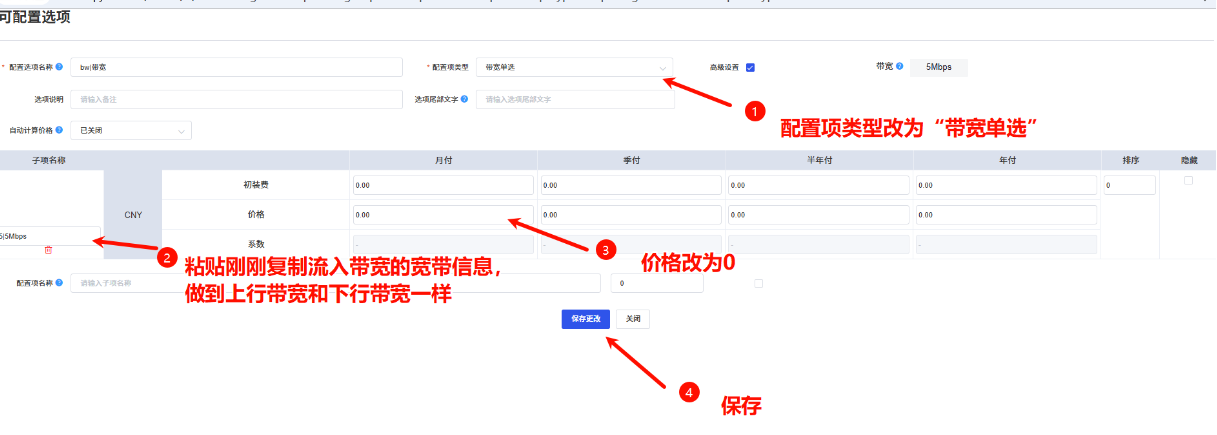Image resolution: width=1217 pixels, height=435 pixels.
Task: Open help icon beside 配置选项名称
Action: 60,67
